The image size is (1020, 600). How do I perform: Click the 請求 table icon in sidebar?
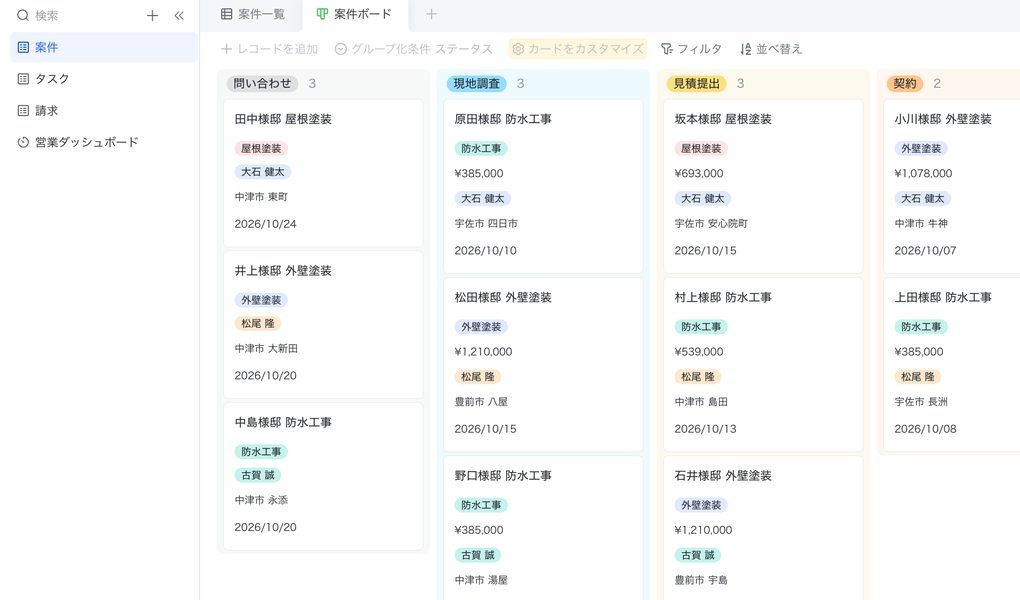point(23,111)
